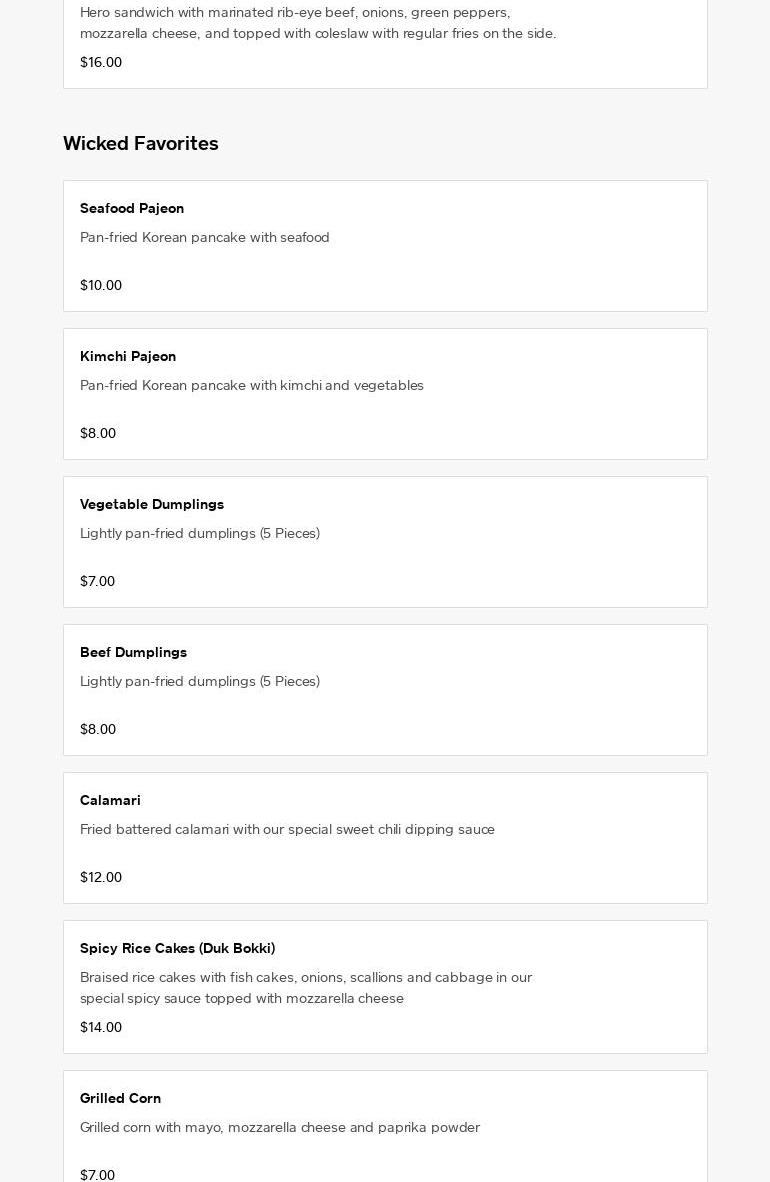Click the Fried battered calamari description text
The width and height of the screenshot is (770, 1182).
[287, 829]
